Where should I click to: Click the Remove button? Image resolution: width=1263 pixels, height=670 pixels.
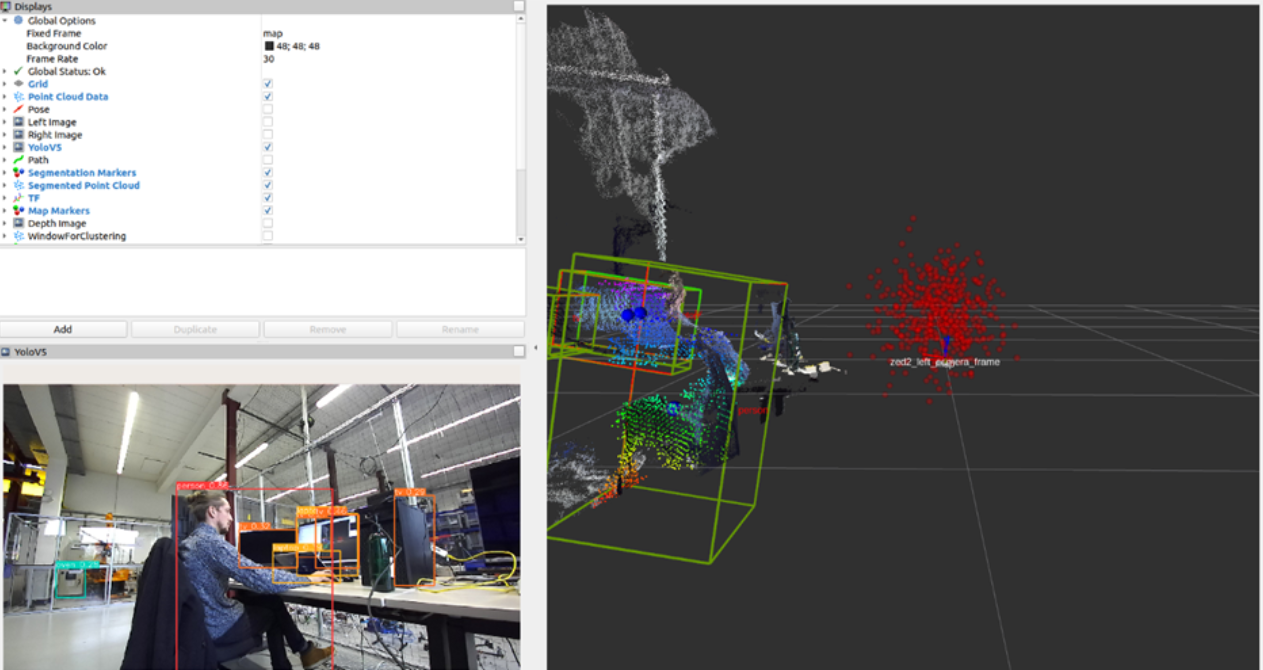327,329
